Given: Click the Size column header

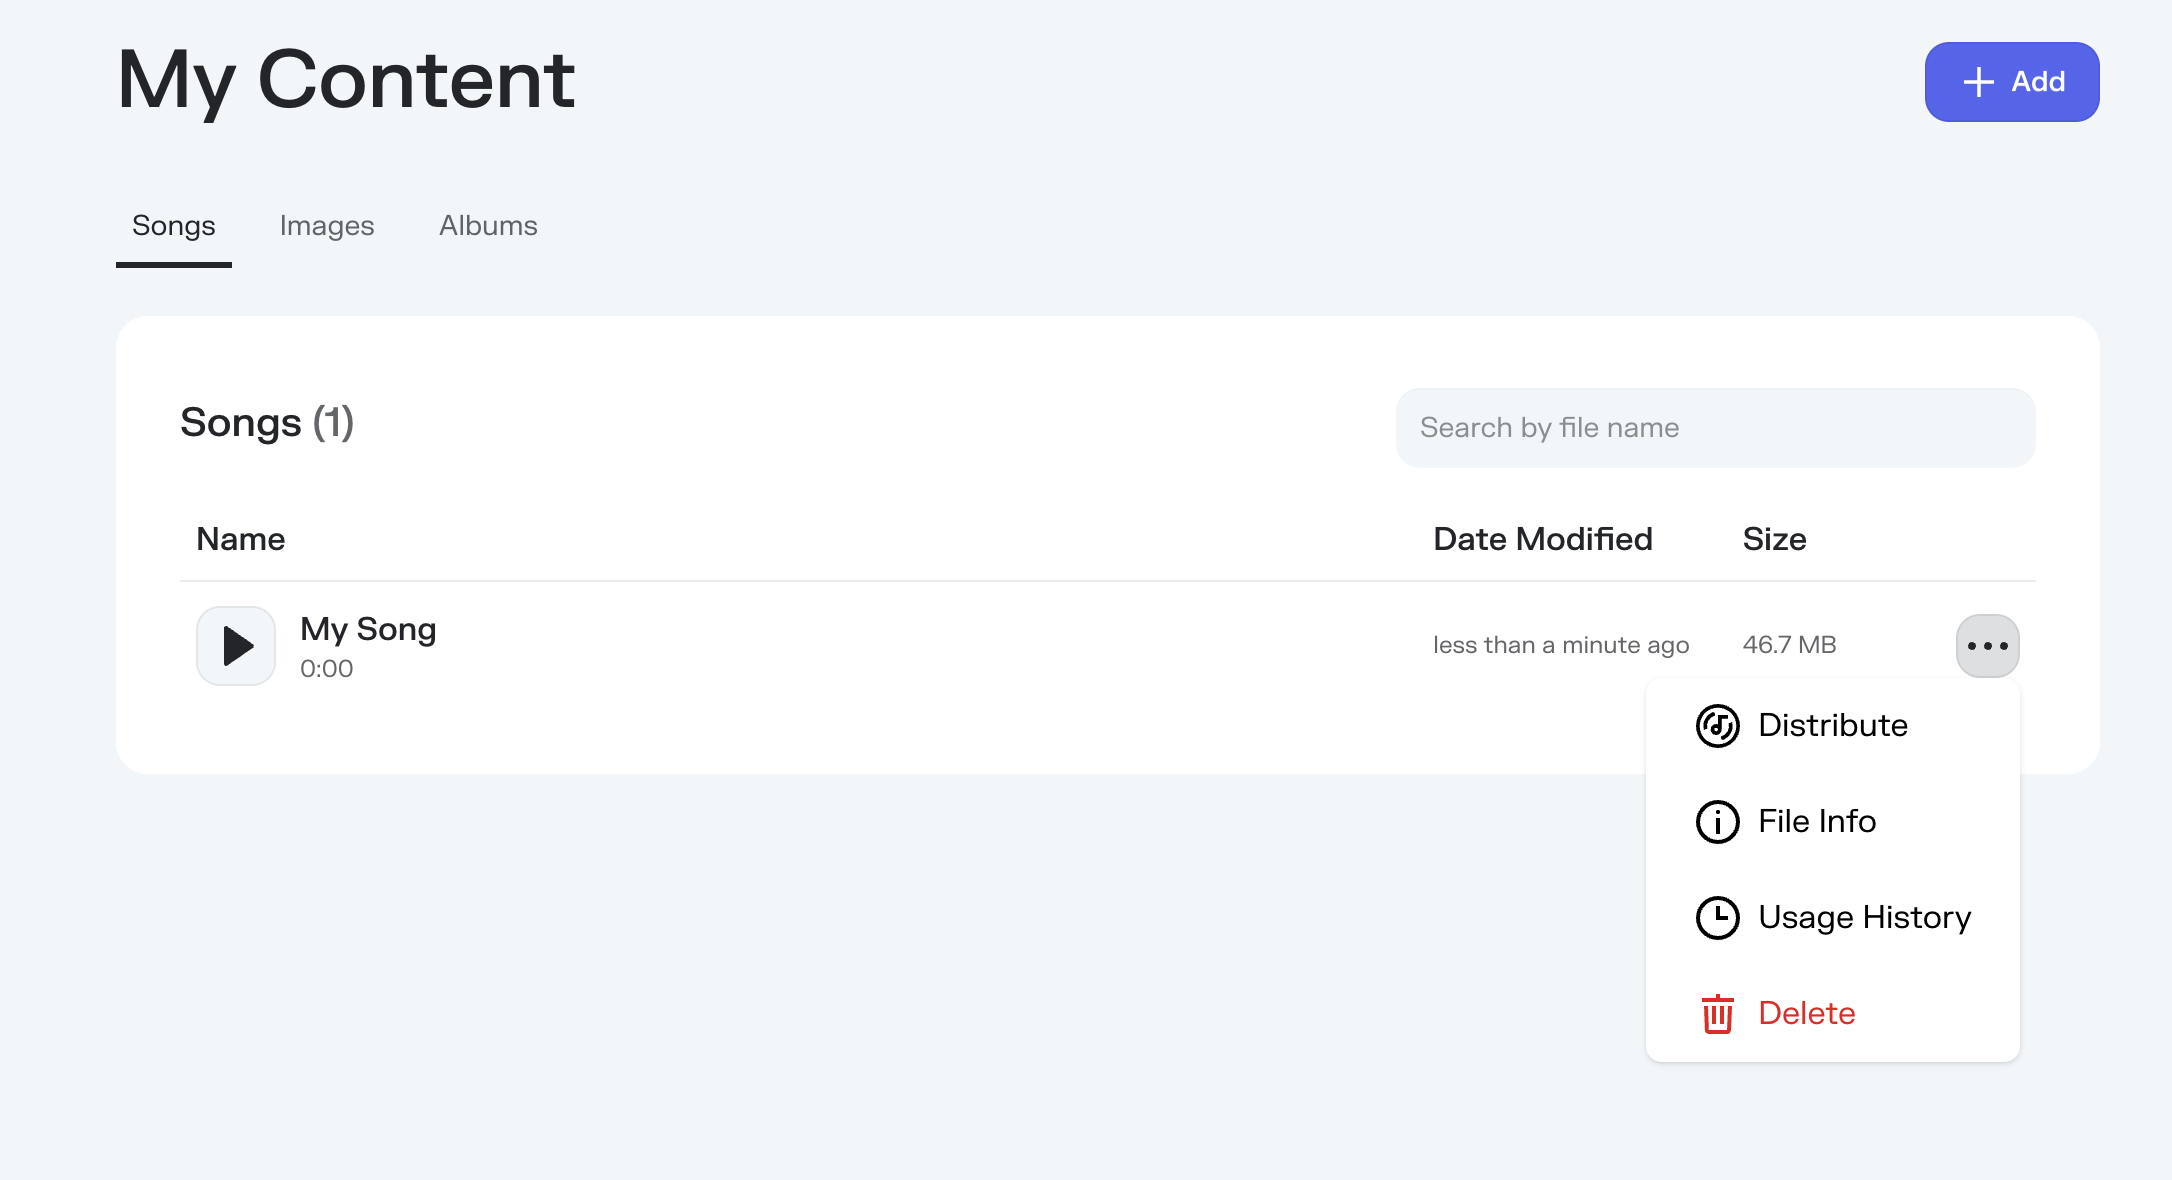Looking at the screenshot, I should [1774, 539].
